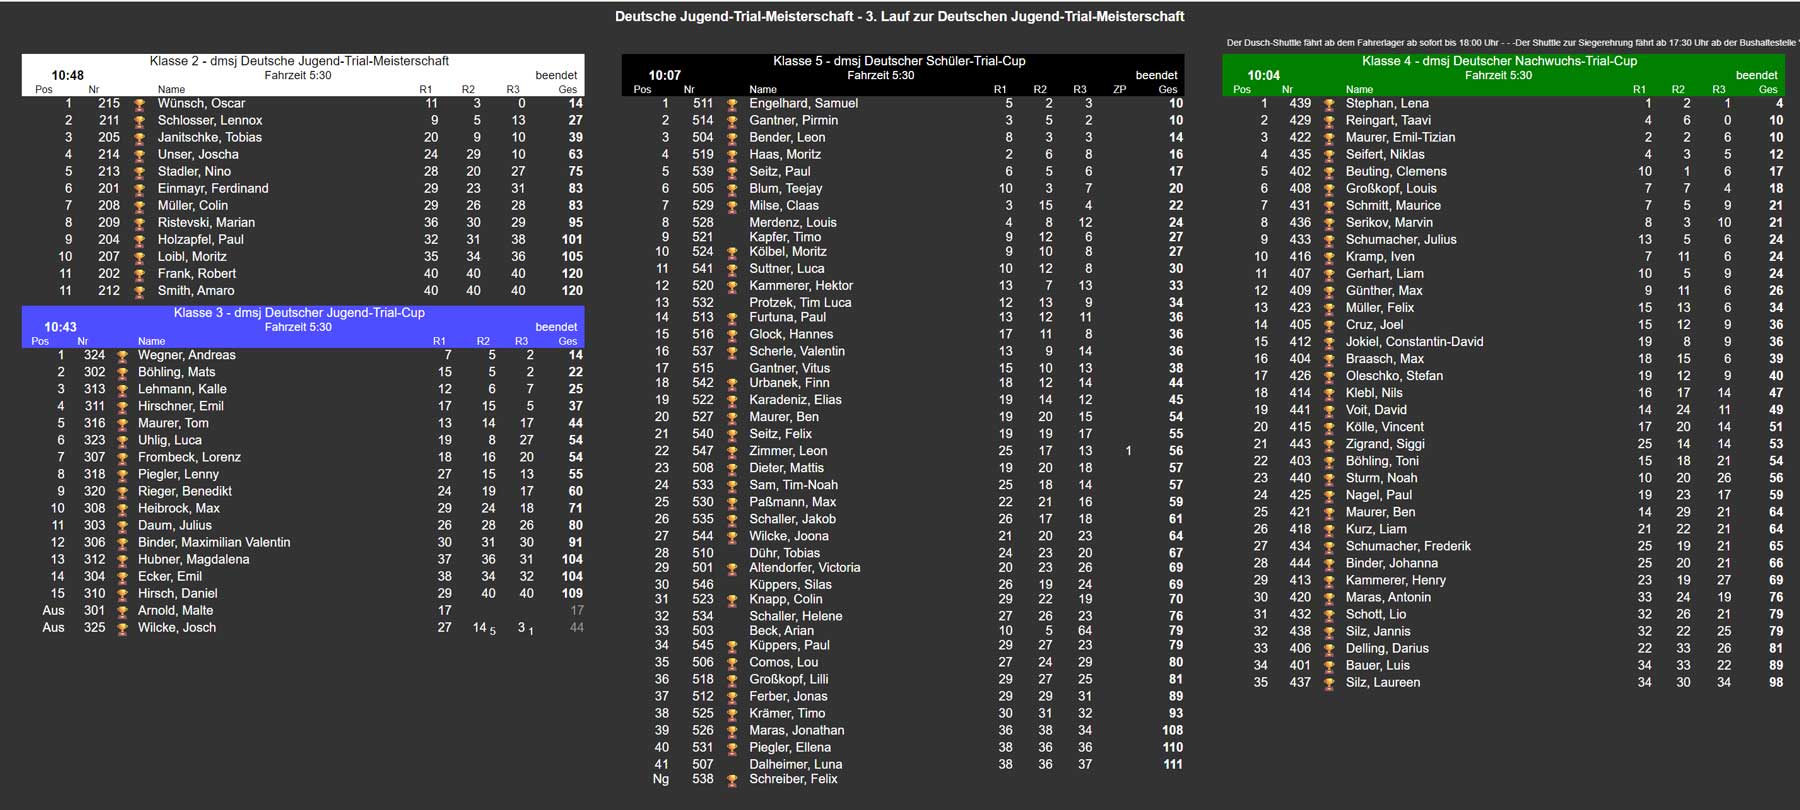Click the Klasse 5 Deutscher Schüler-Trial-Cup header

[x=899, y=61]
